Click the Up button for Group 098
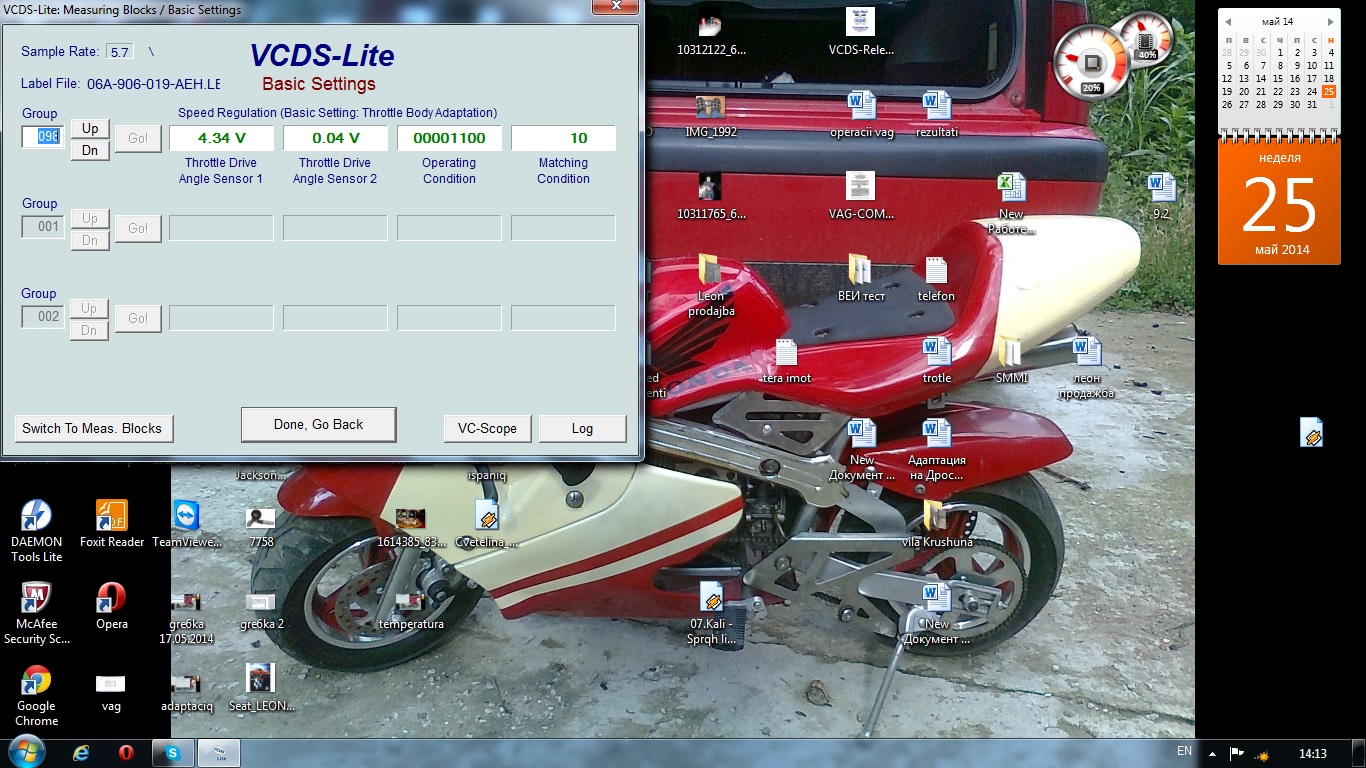 click(x=90, y=128)
